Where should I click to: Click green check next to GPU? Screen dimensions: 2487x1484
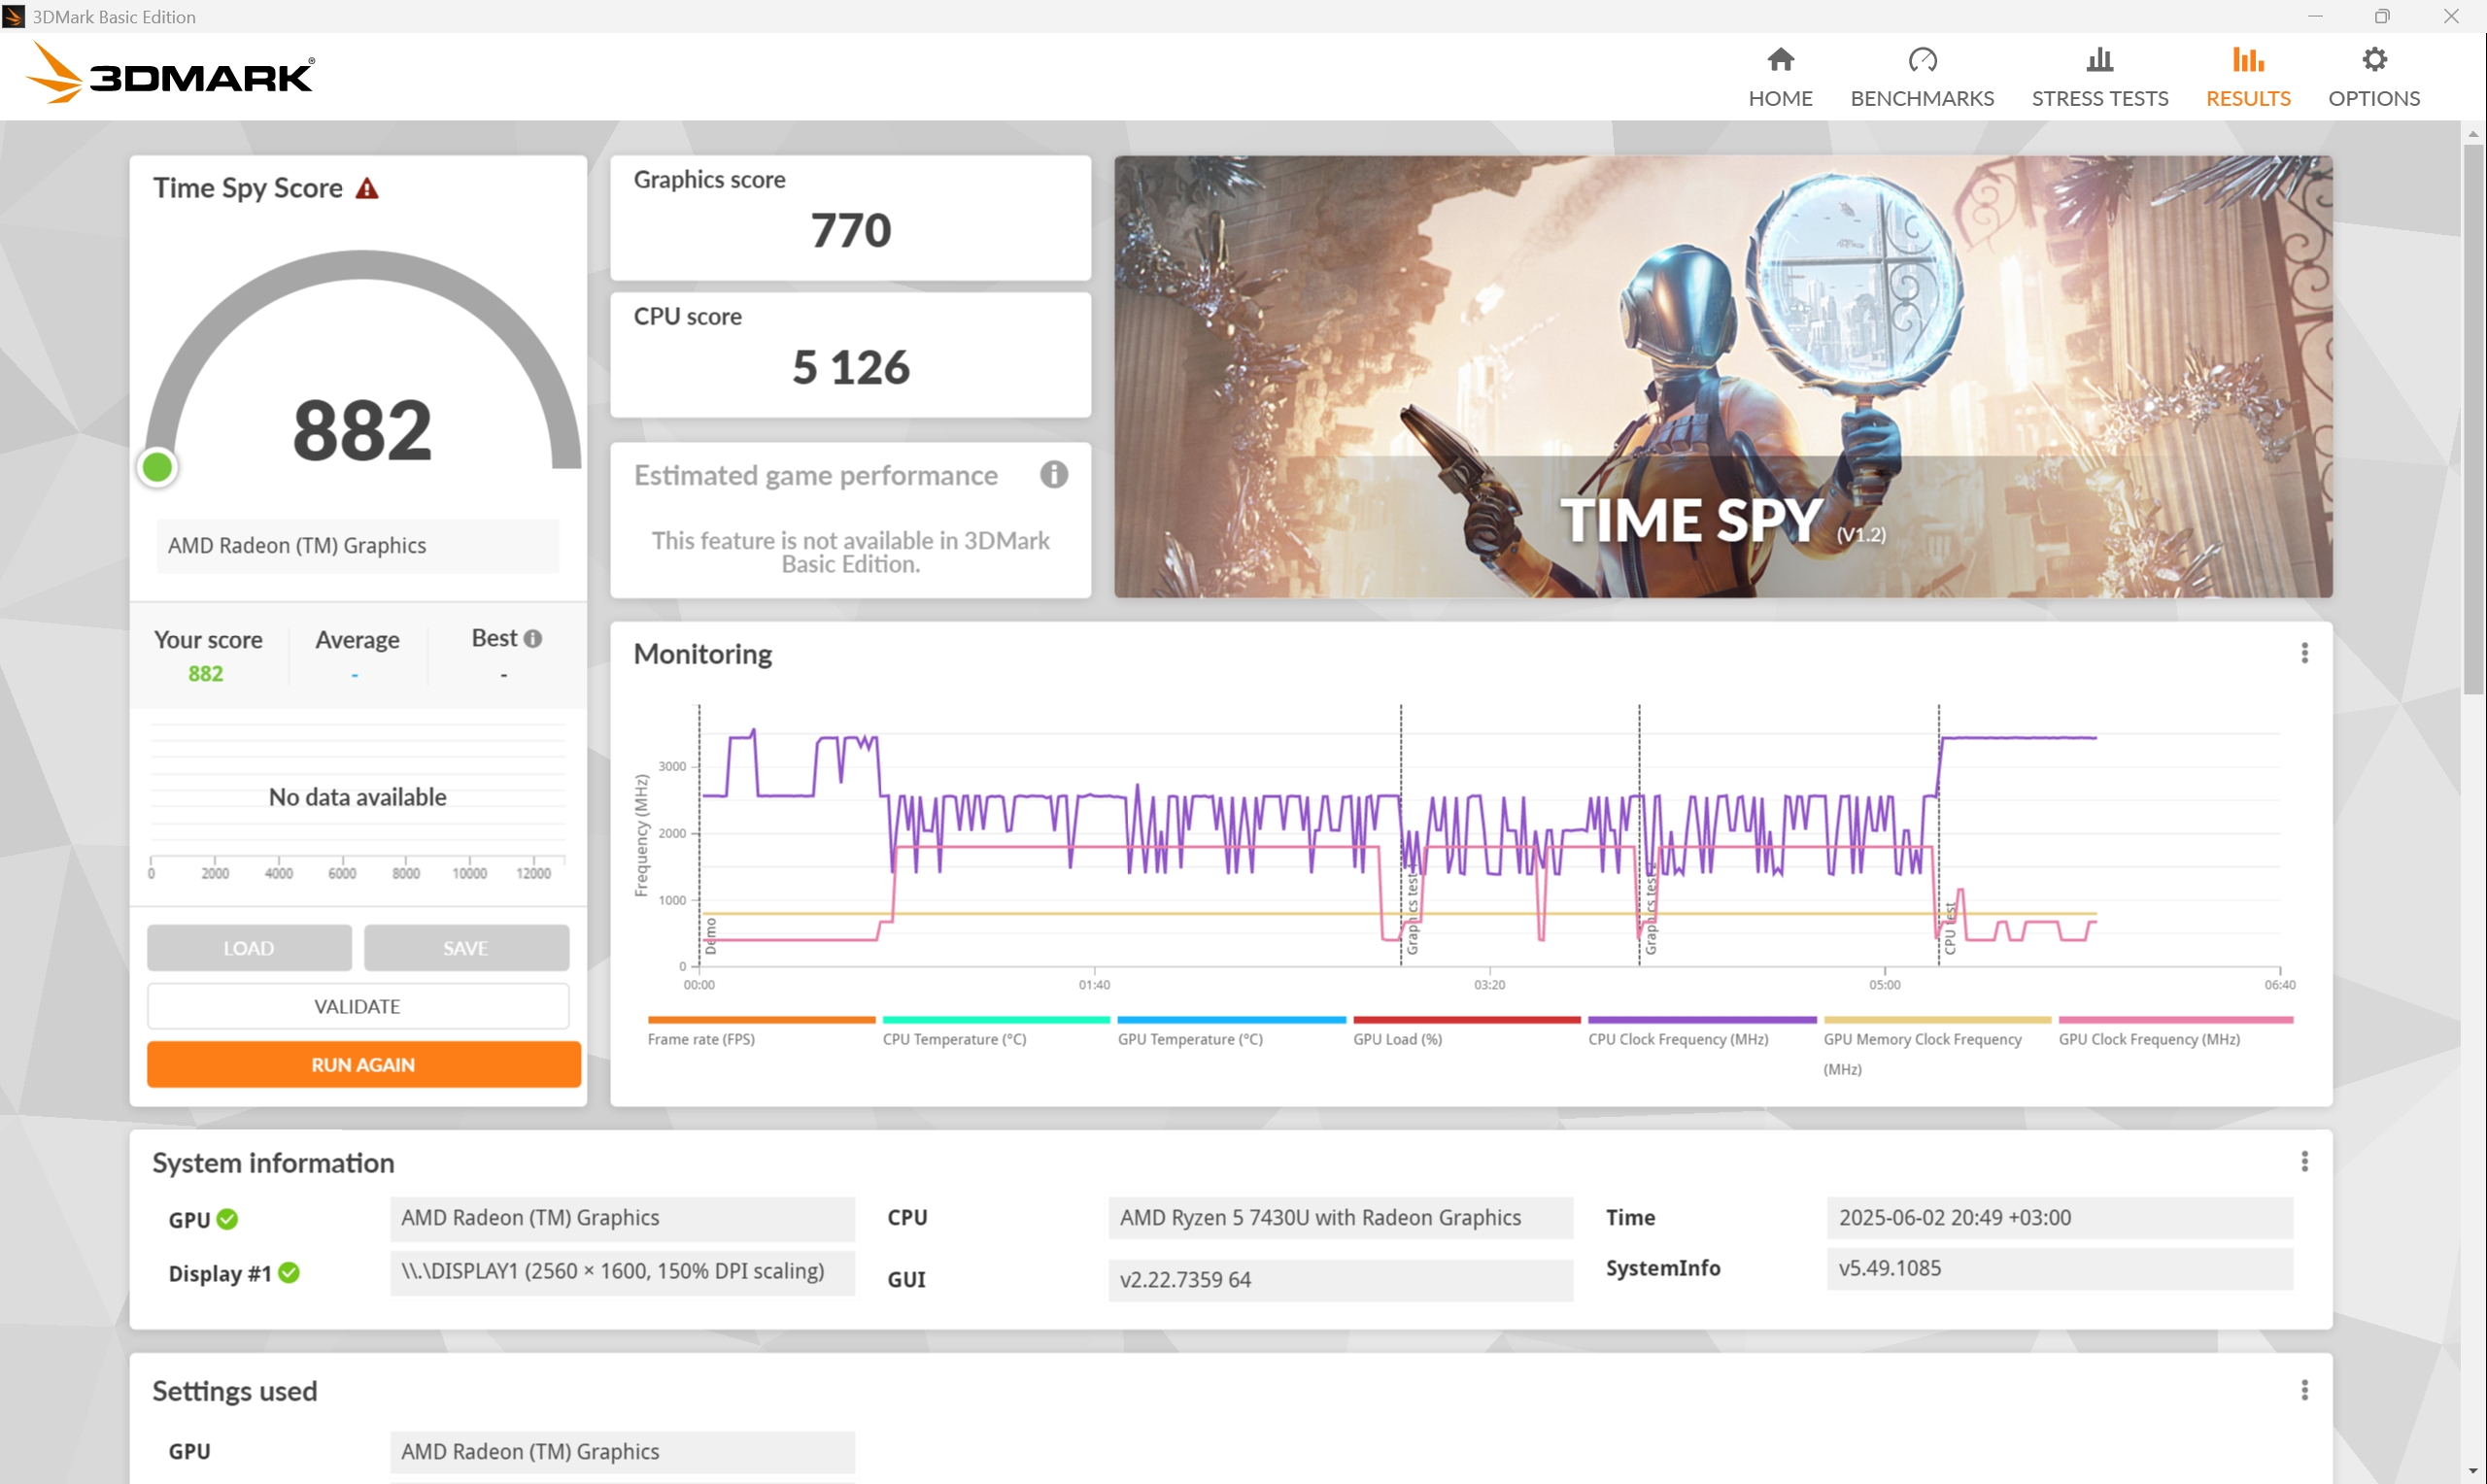point(227,1219)
